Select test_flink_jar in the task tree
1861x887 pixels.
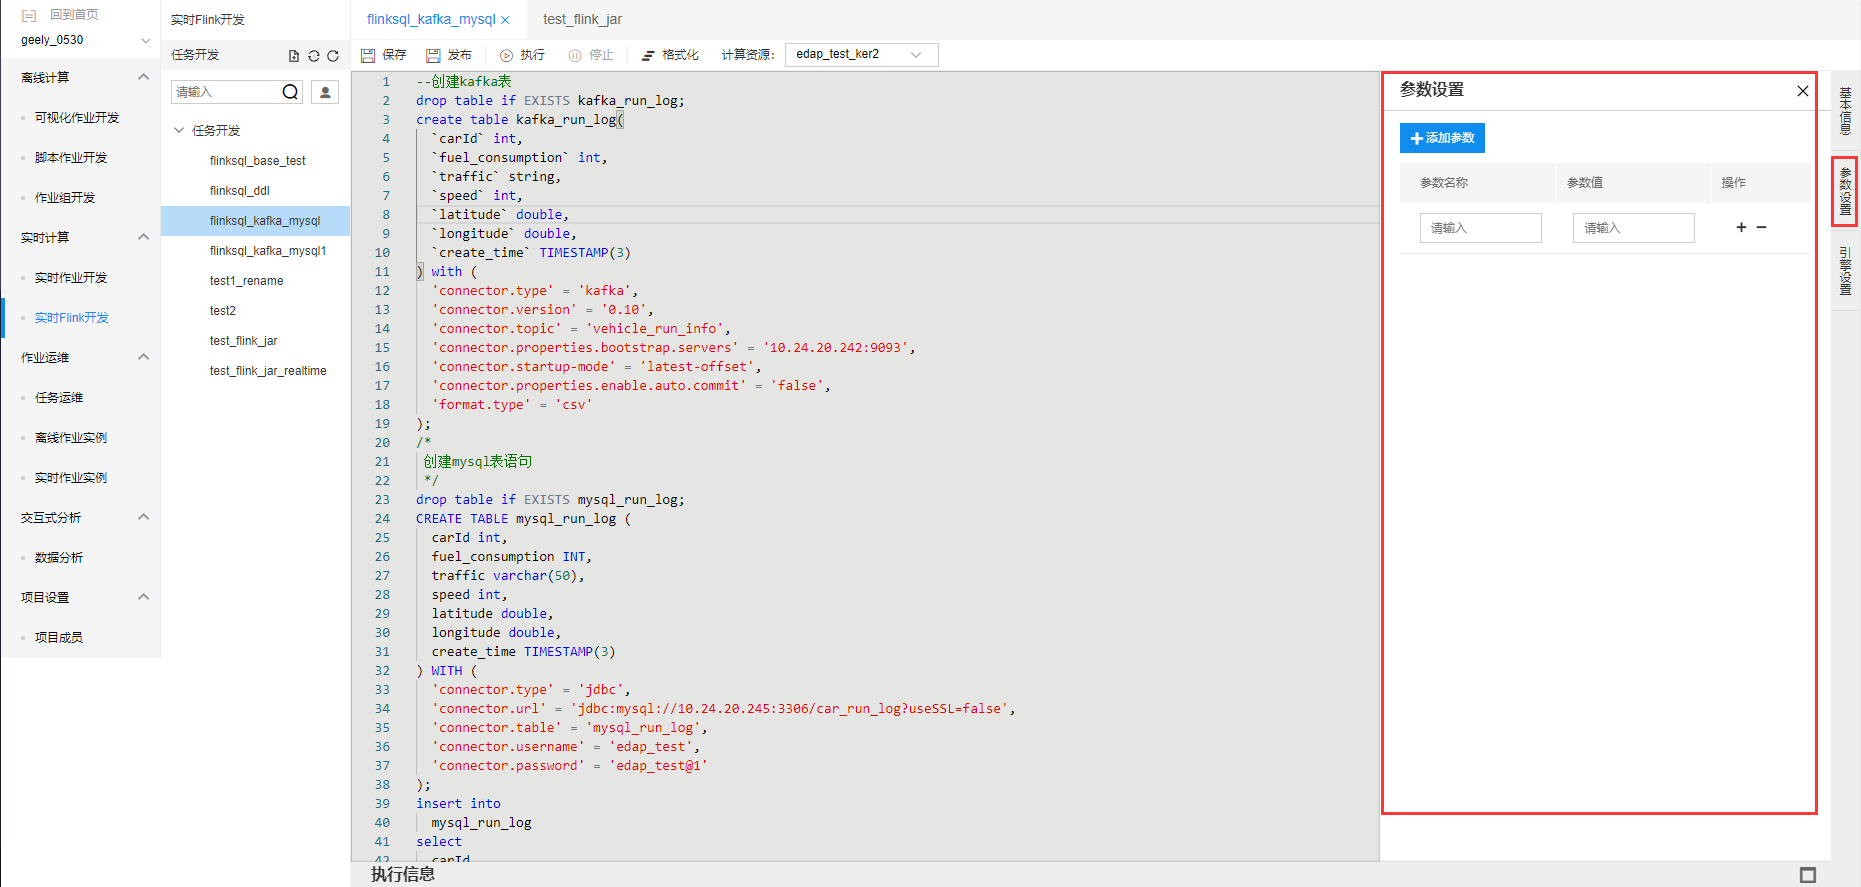[x=243, y=341]
